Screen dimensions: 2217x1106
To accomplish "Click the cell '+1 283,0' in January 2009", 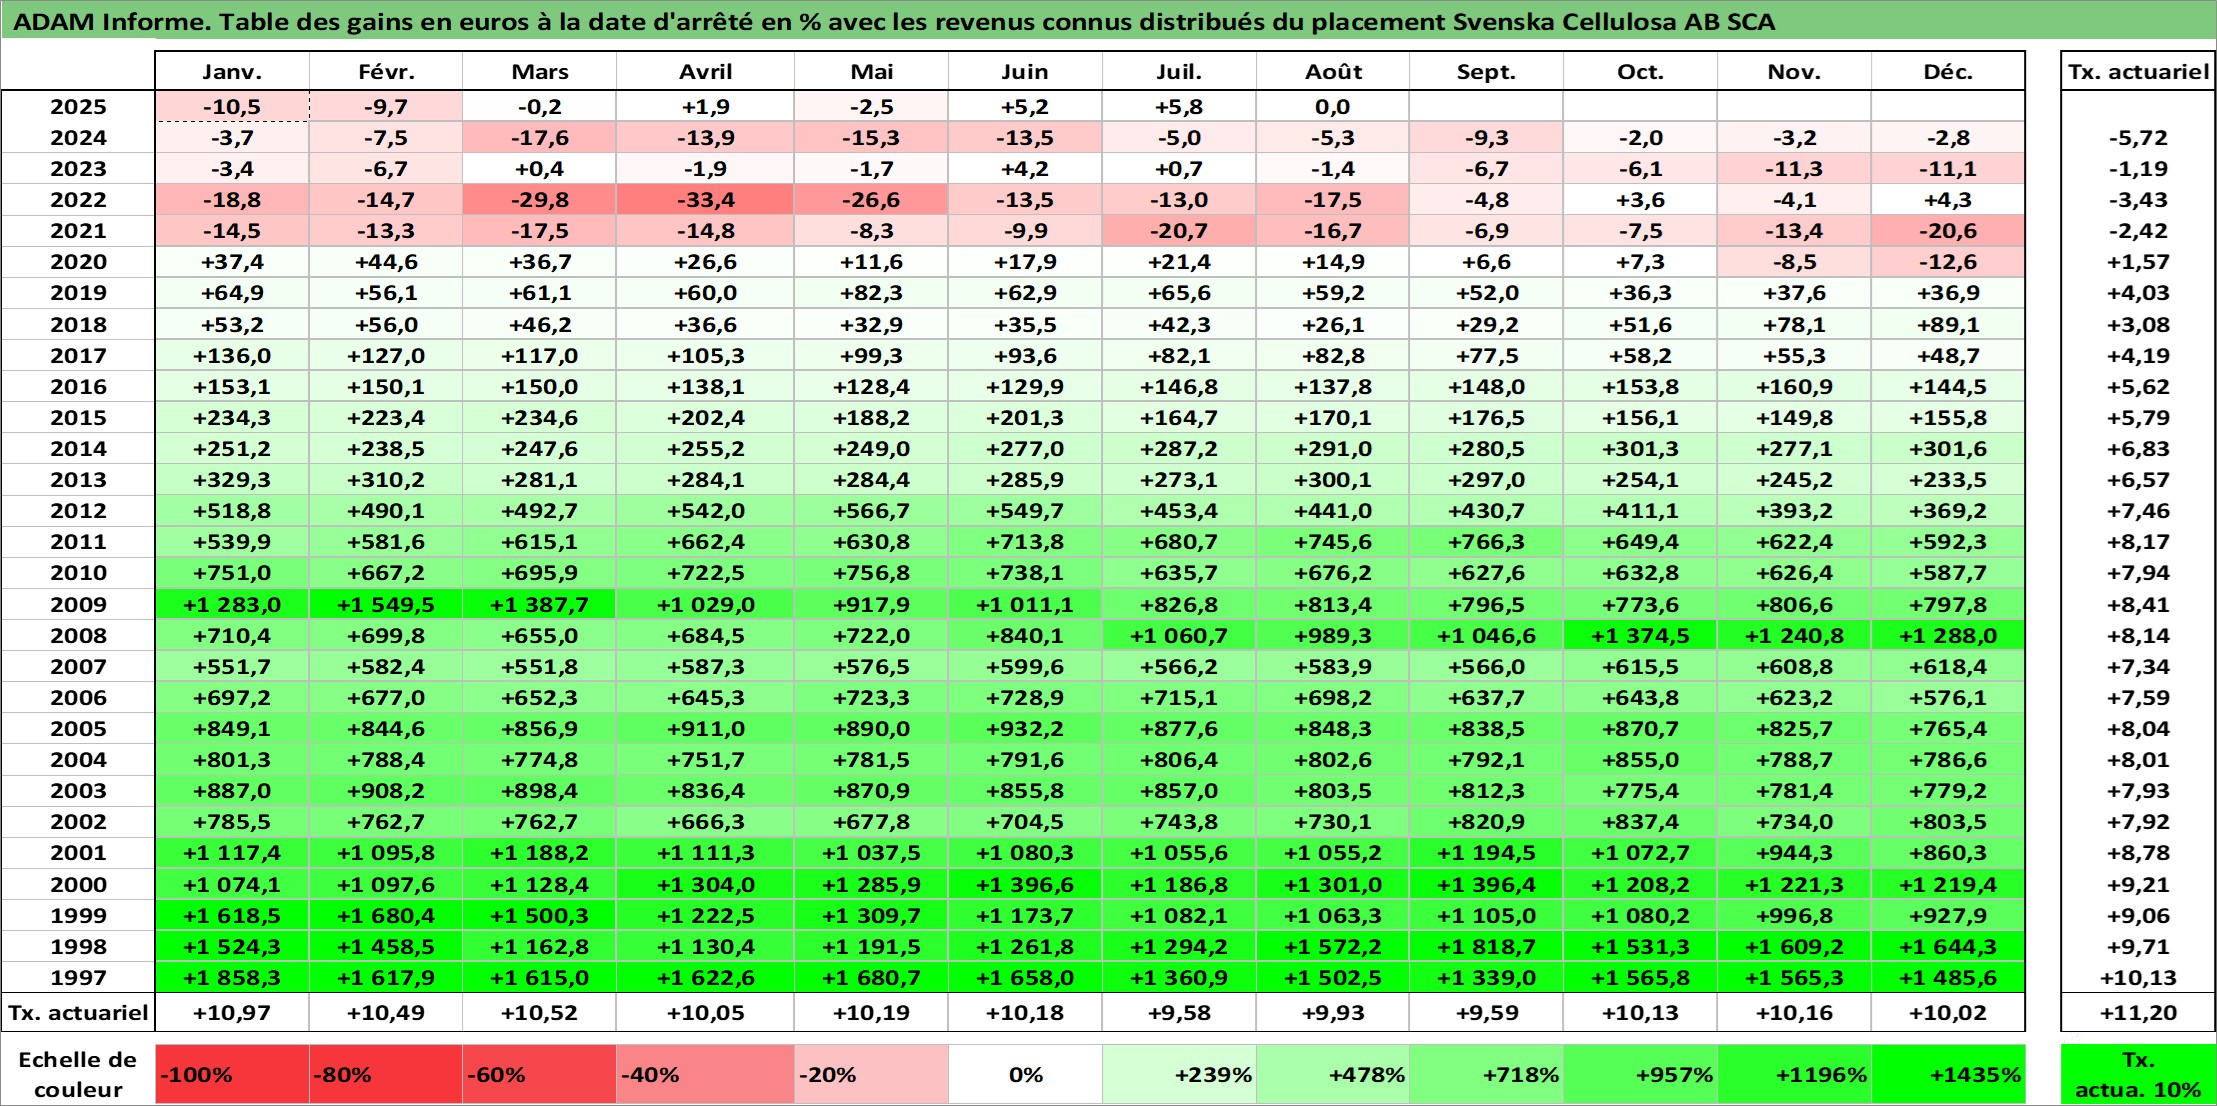I will click(x=232, y=604).
